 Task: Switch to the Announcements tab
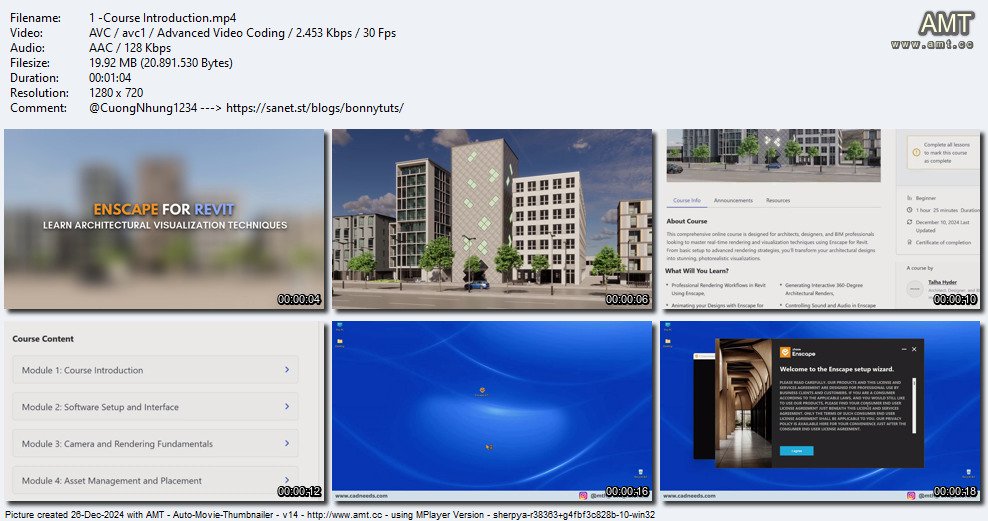733,200
